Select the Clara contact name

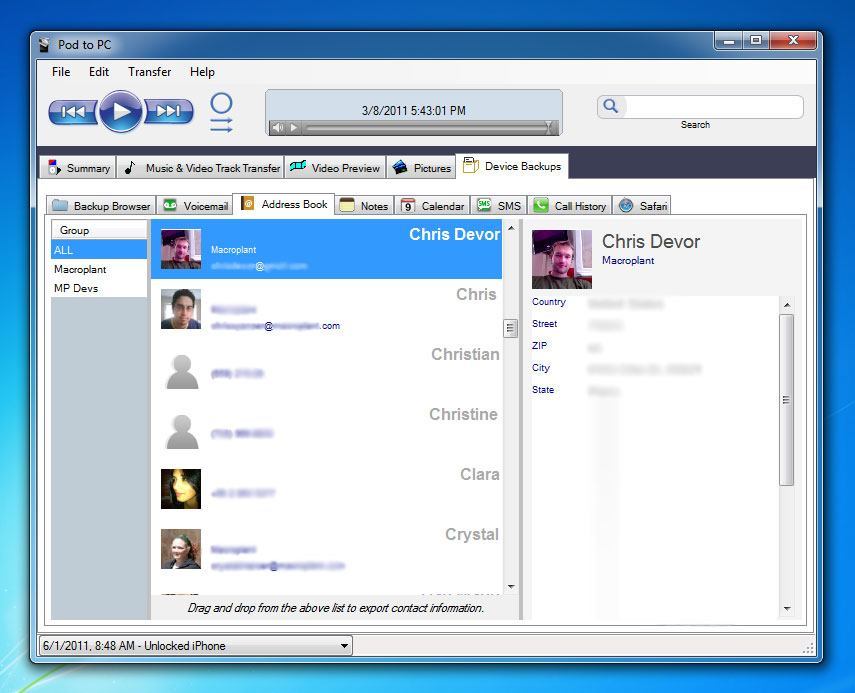click(x=479, y=474)
